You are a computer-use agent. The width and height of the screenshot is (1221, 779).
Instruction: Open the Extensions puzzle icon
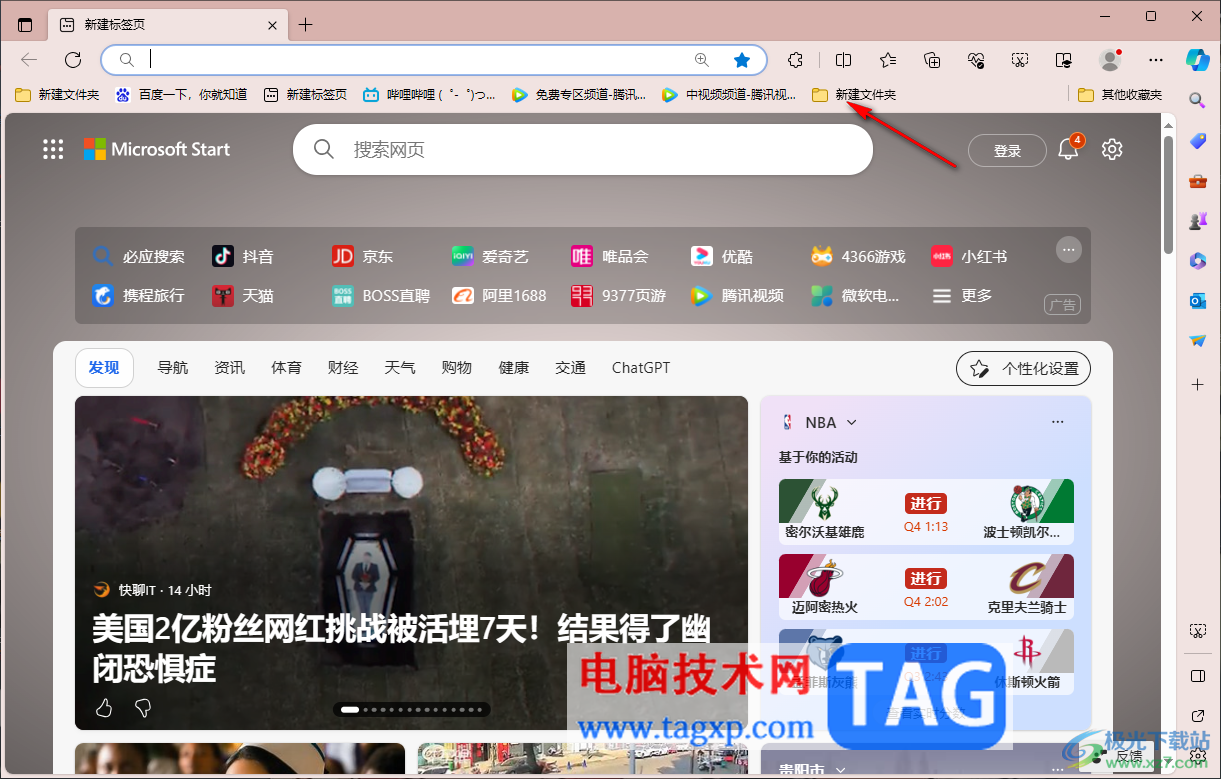796,60
